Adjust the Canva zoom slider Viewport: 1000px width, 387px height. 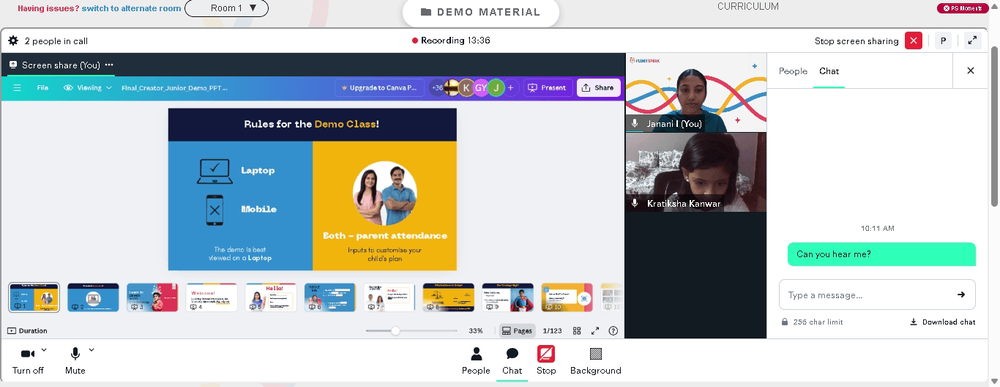point(395,331)
